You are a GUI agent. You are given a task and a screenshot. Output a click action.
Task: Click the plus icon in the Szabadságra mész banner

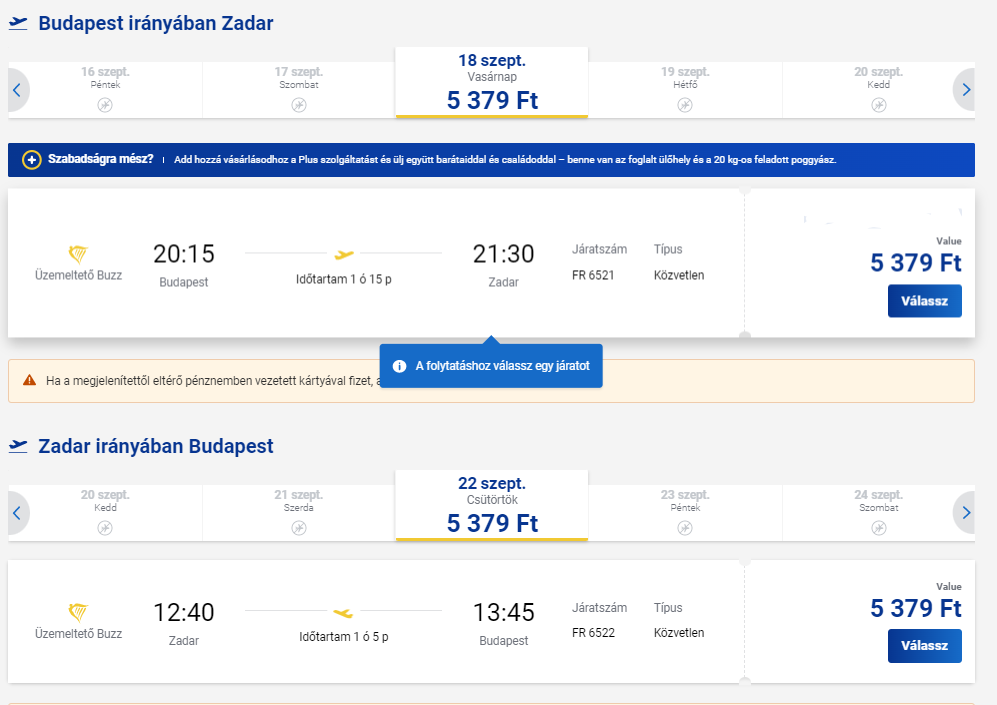pyautogui.click(x=32, y=160)
